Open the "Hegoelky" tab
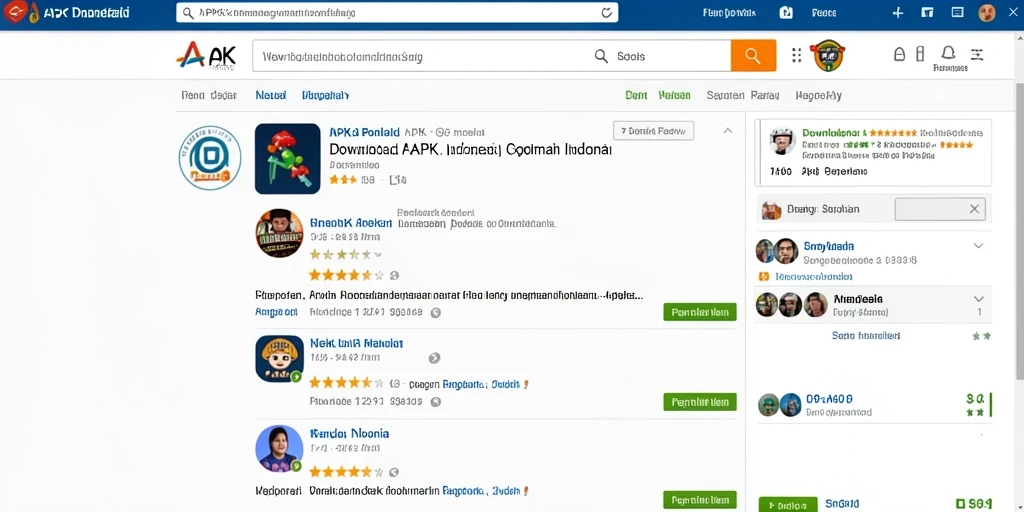The height and width of the screenshot is (512, 1024). pos(818,95)
